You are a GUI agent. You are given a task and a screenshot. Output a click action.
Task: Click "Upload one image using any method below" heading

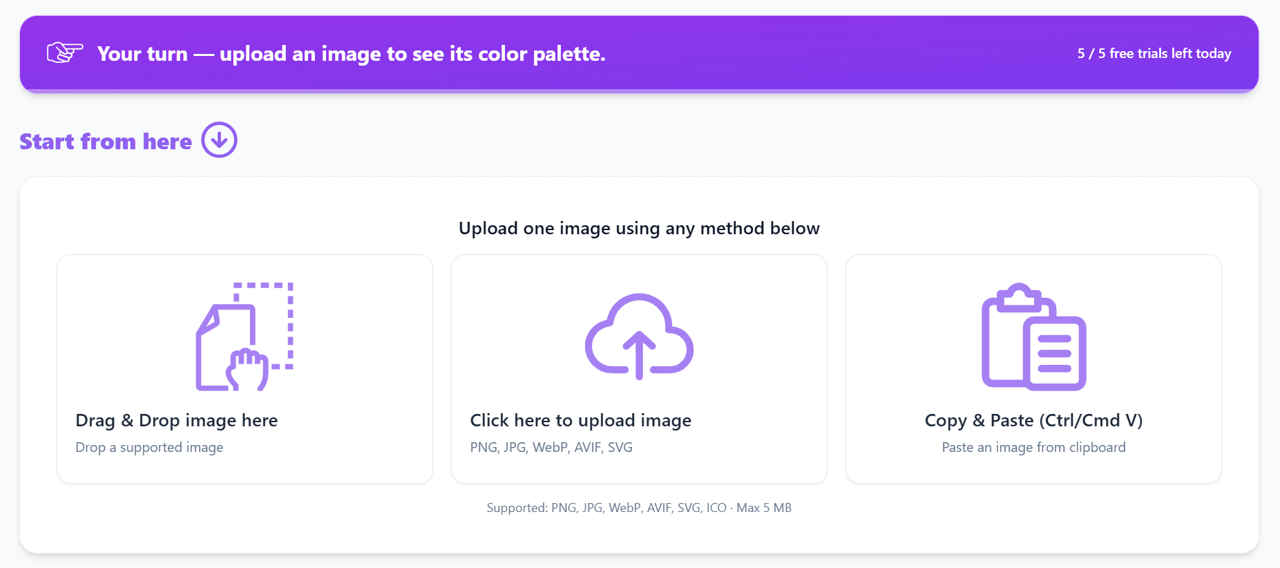pos(639,228)
